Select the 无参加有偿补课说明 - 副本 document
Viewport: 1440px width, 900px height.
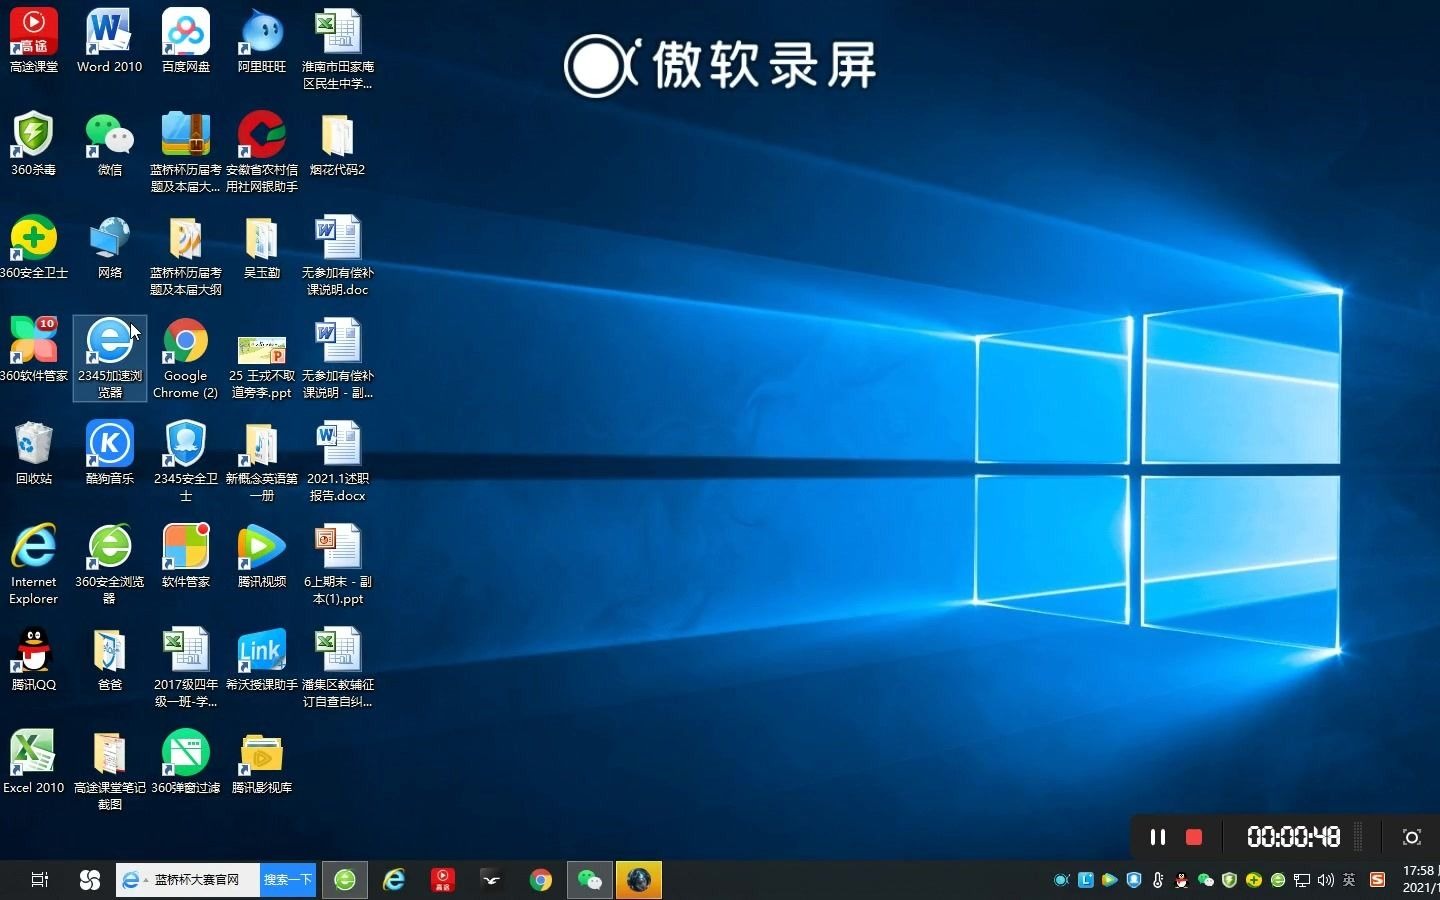tap(338, 358)
